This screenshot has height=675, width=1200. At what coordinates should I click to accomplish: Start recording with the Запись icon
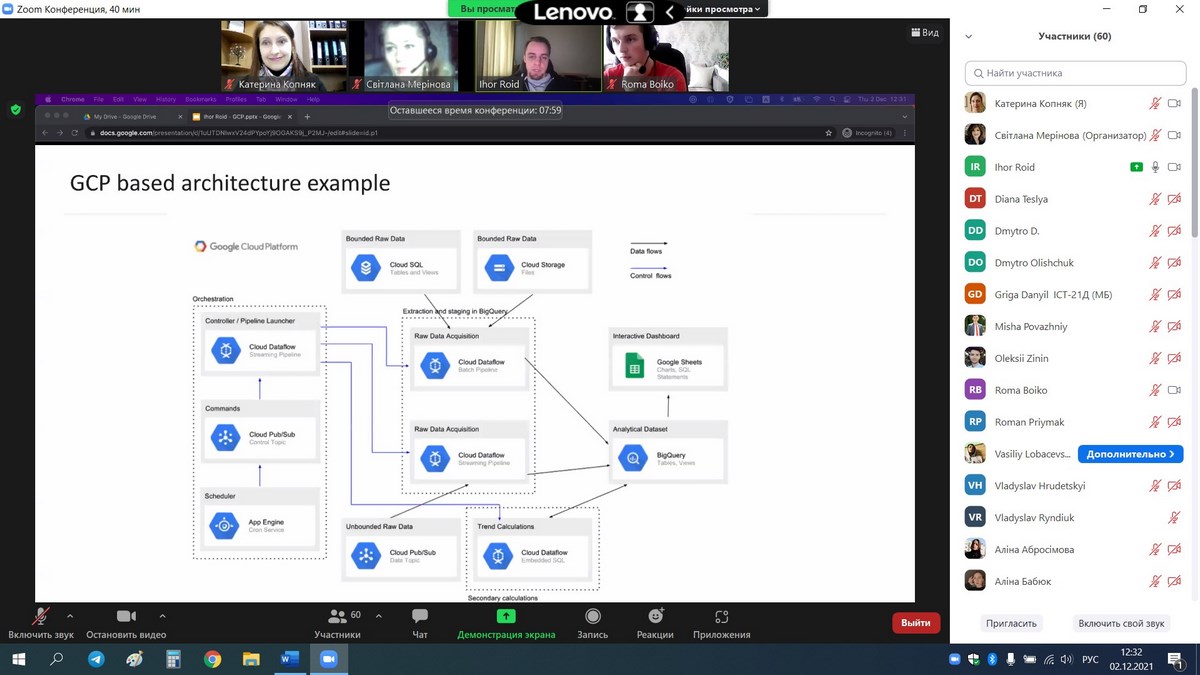click(x=593, y=617)
